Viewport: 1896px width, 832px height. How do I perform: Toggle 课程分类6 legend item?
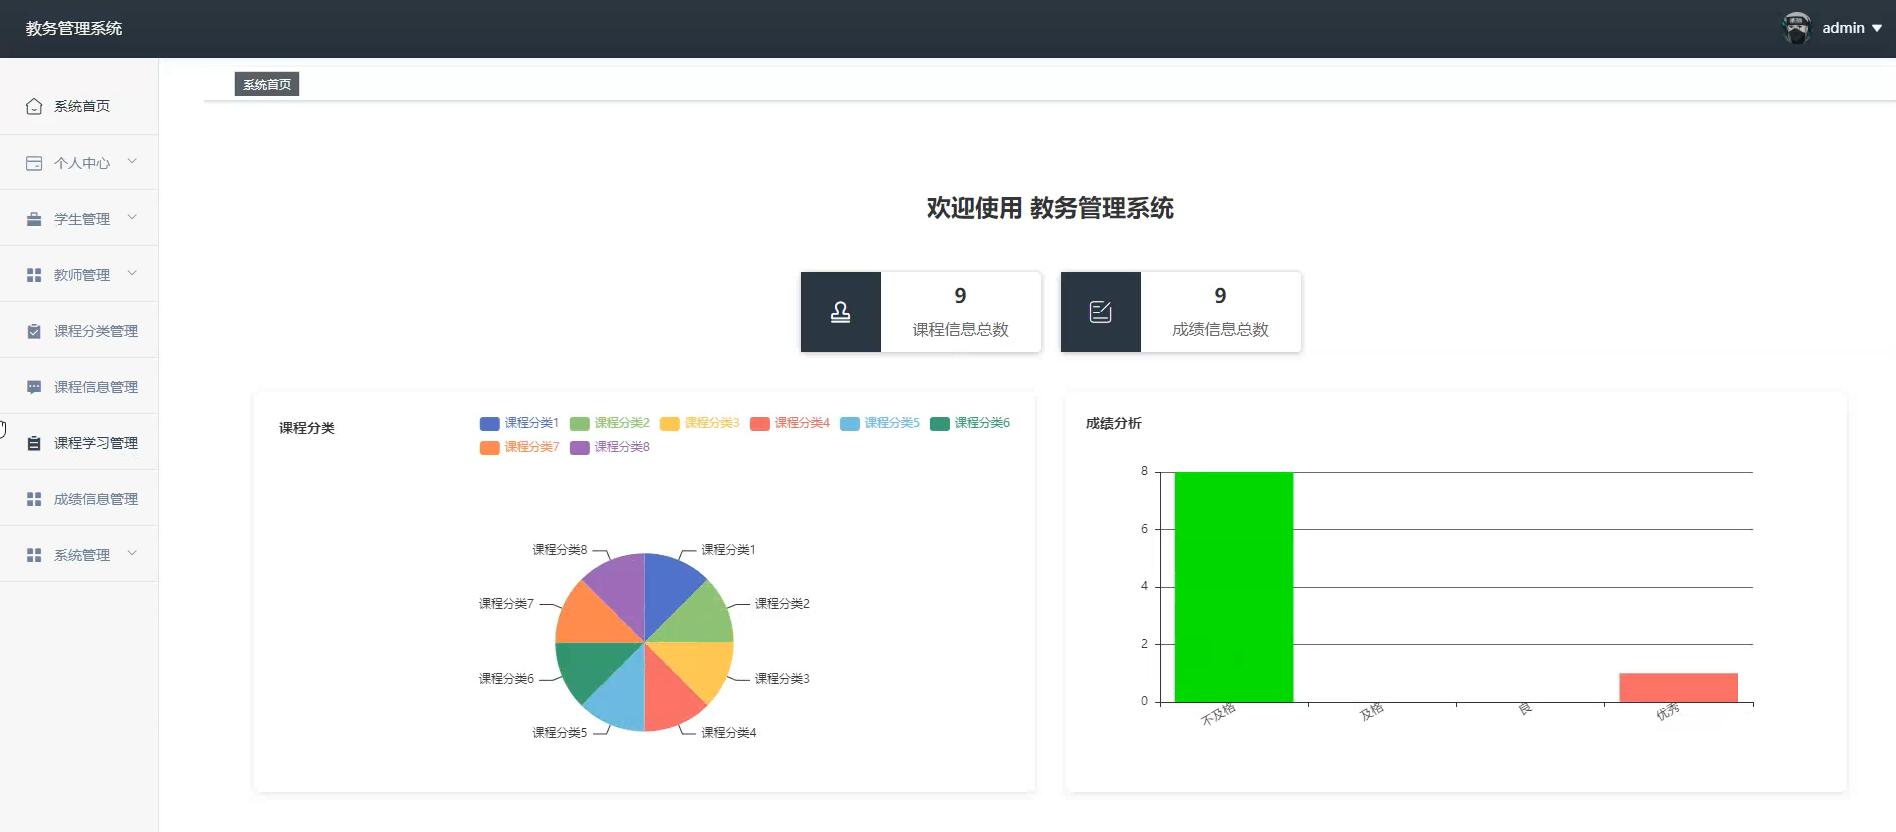tap(969, 423)
